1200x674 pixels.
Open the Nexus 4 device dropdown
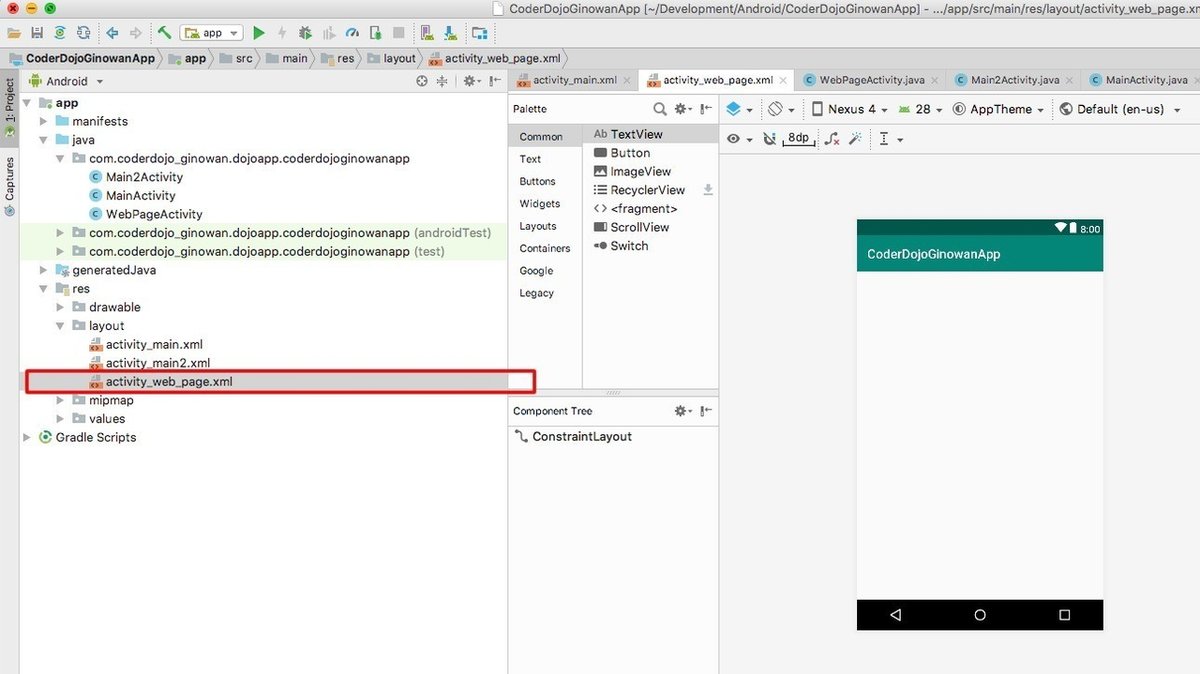(x=849, y=109)
